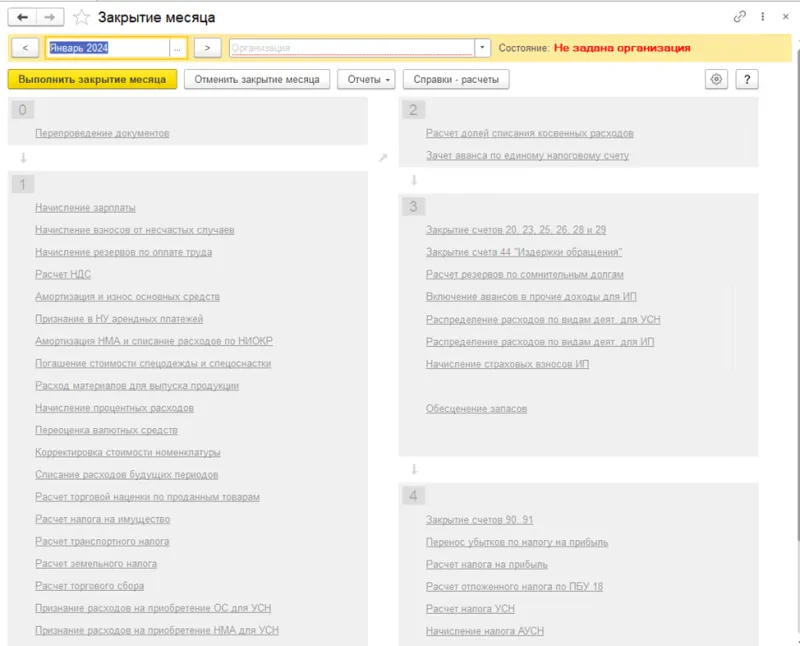800x646 pixels.
Task: Expand the Организация dropdown list
Action: click(483, 48)
